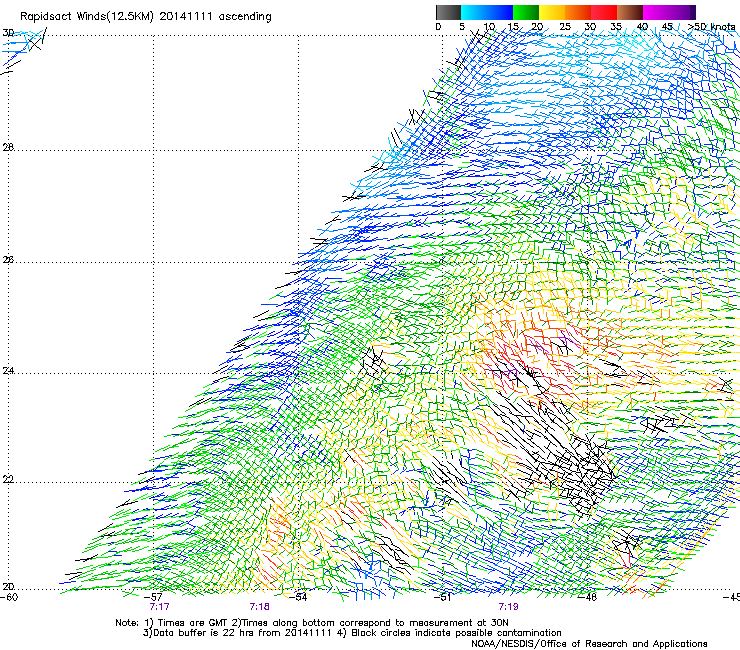Image resolution: width=740 pixels, height=650 pixels.
Task: Click the NOAA/NESDIS/Office of Research and Applications credit
Action: (x=589, y=644)
